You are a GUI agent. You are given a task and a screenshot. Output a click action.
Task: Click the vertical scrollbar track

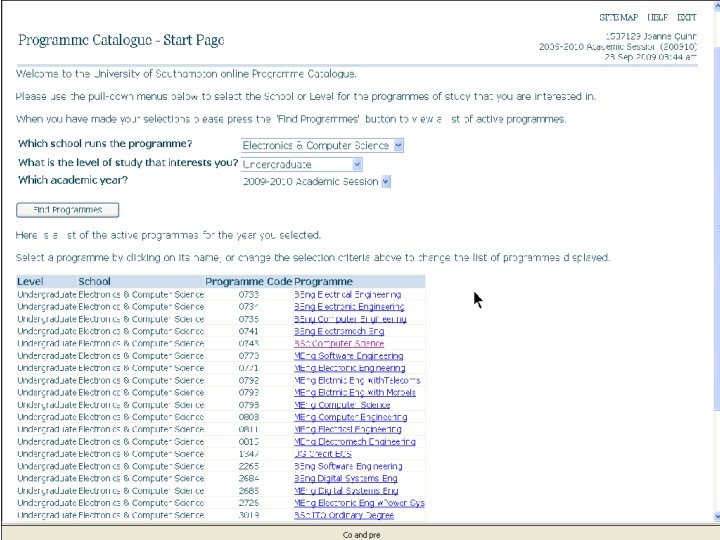pyautogui.click(x=717, y=459)
